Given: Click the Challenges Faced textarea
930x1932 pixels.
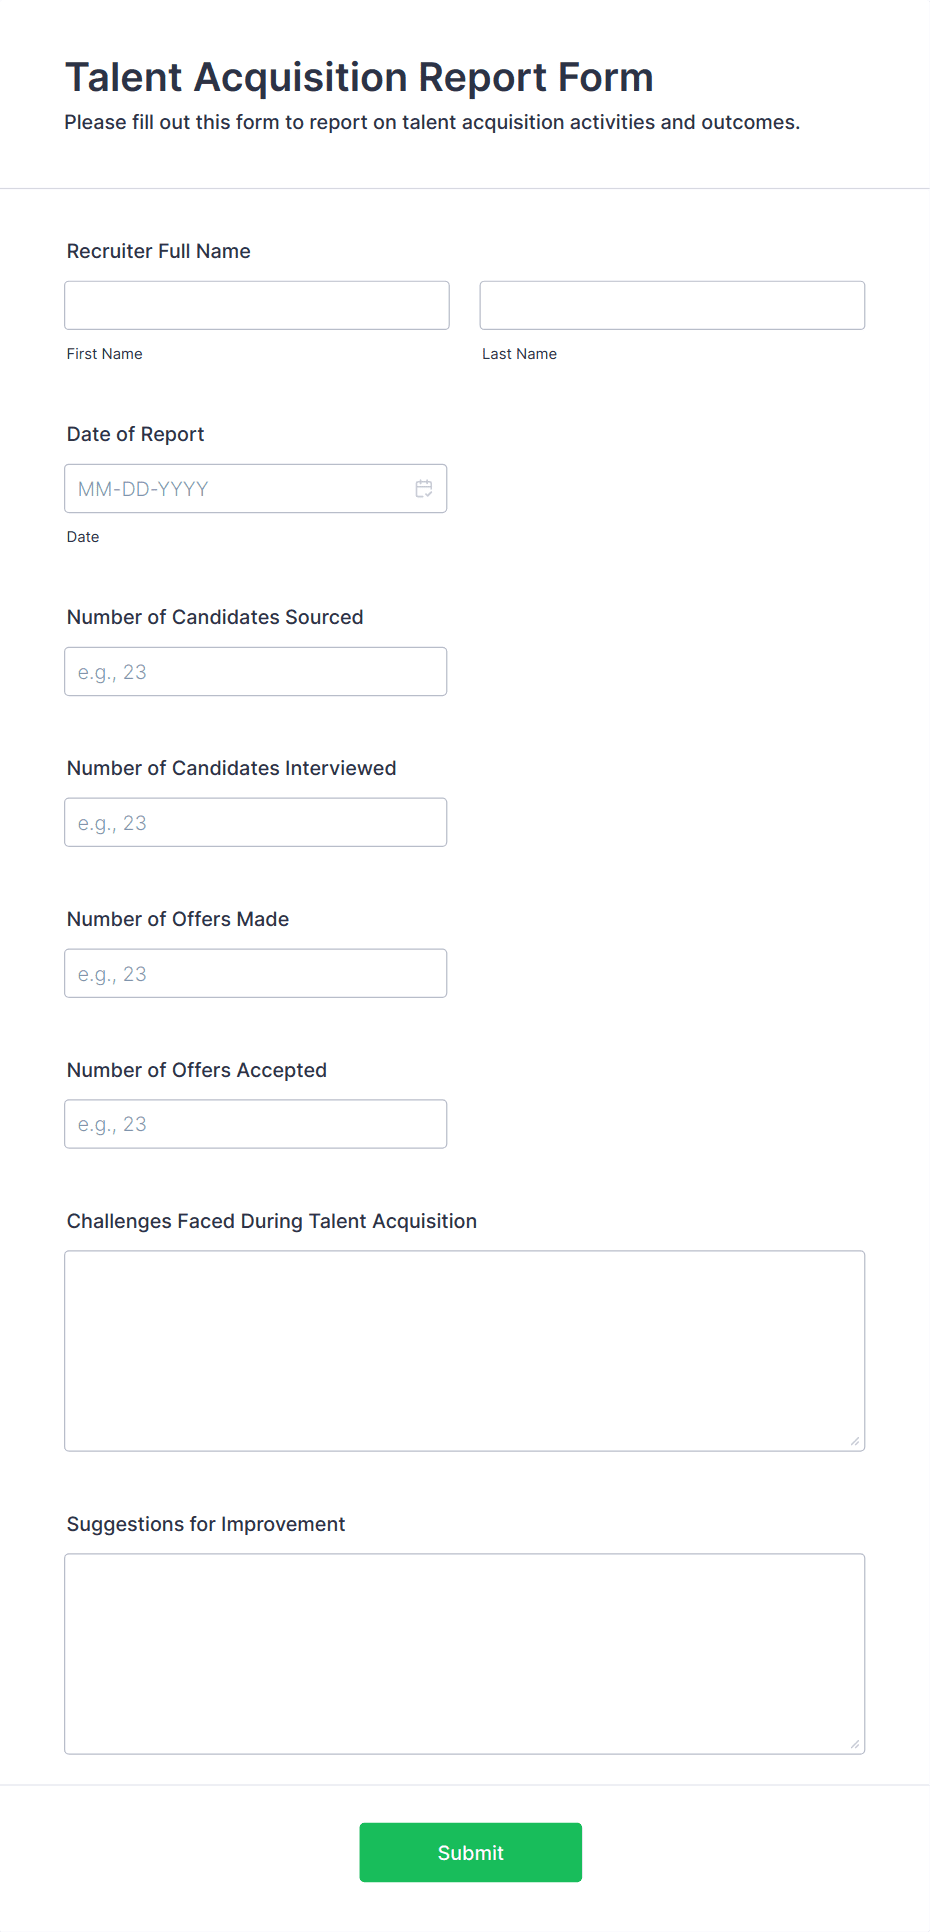Looking at the screenshot, I should (464, 1350).
